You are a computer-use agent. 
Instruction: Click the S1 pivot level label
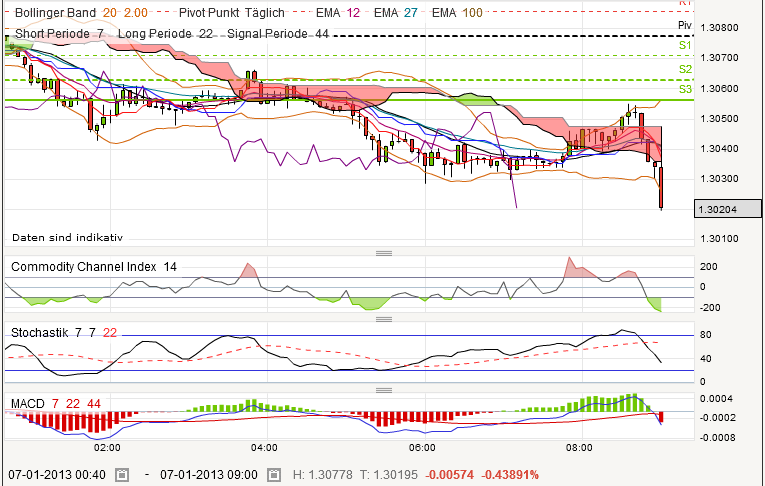coord(685,45)
